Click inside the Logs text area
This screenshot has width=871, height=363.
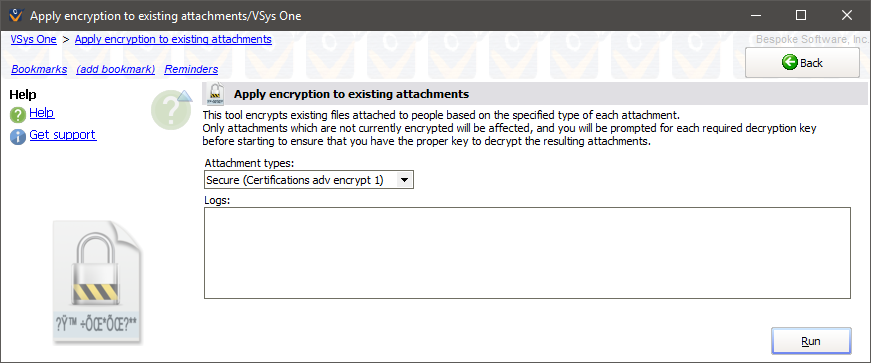pyautogui.click(x=527, y=253)
